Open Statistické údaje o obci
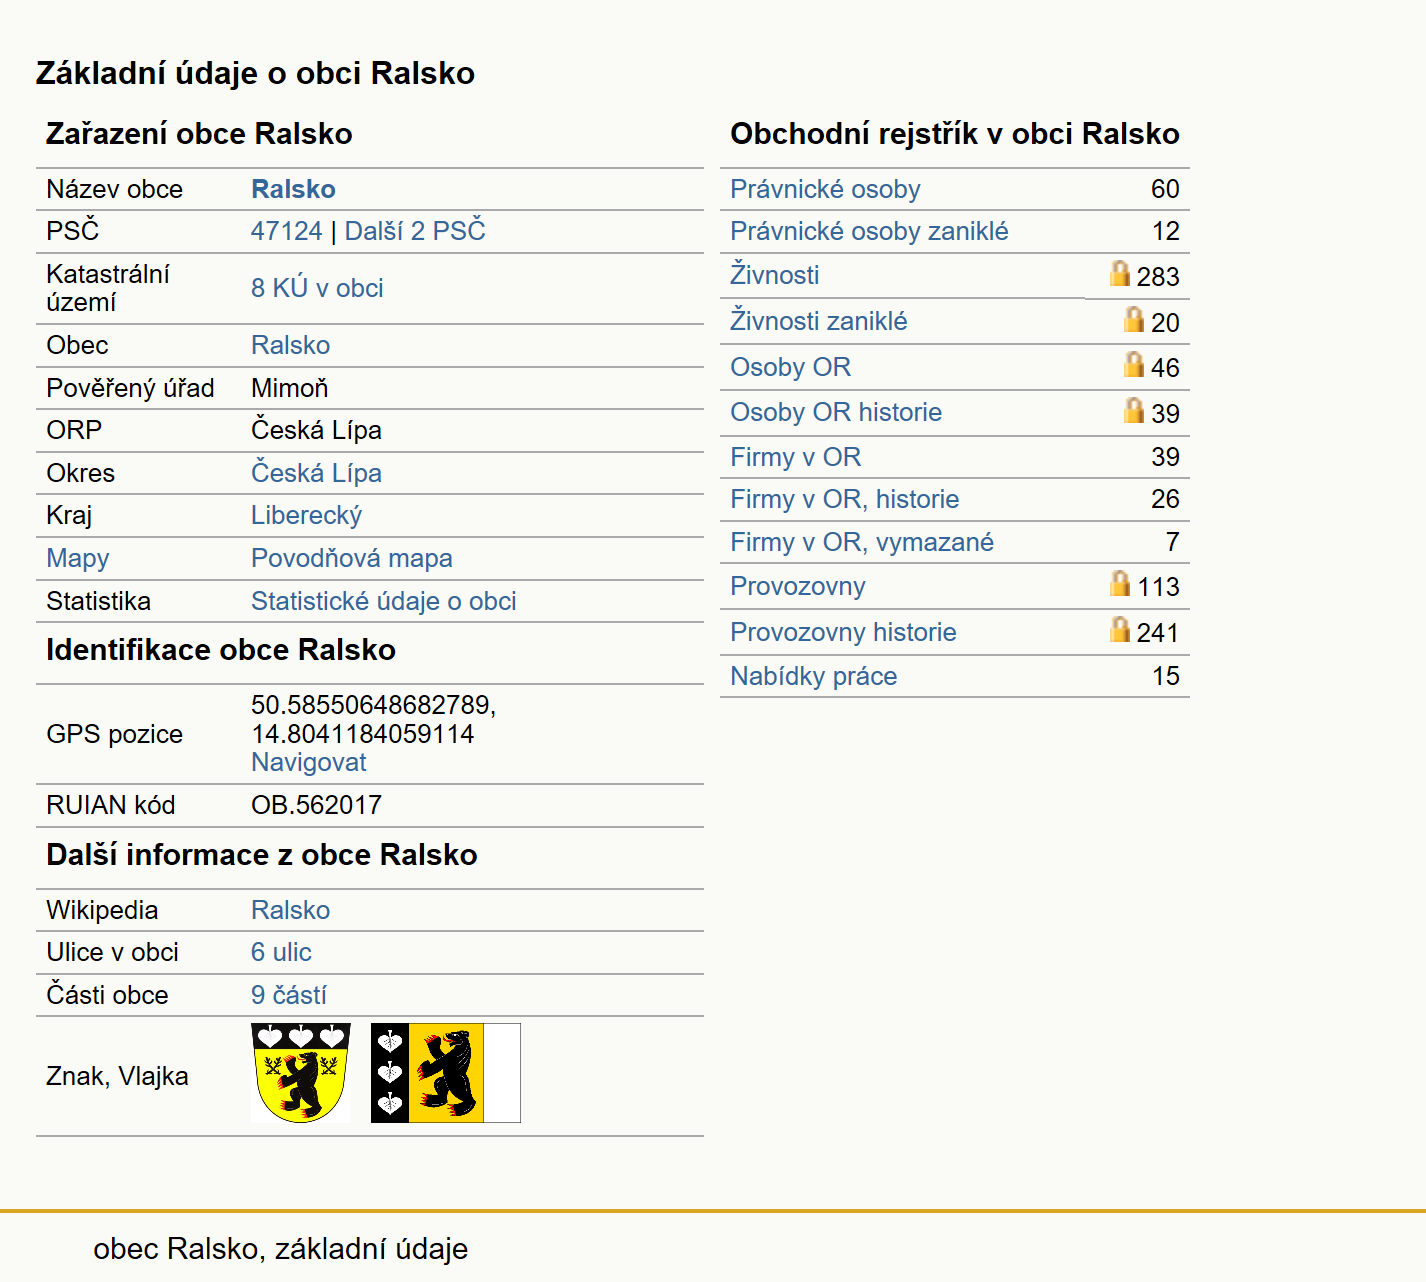 (x=384, y=601)
